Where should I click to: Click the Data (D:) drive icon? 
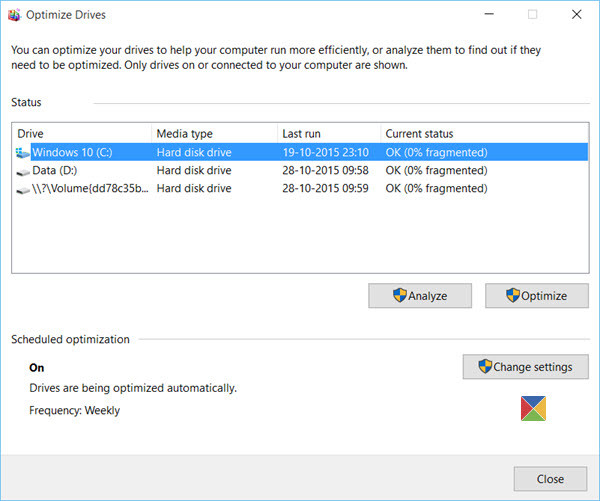tap(23, 172)
